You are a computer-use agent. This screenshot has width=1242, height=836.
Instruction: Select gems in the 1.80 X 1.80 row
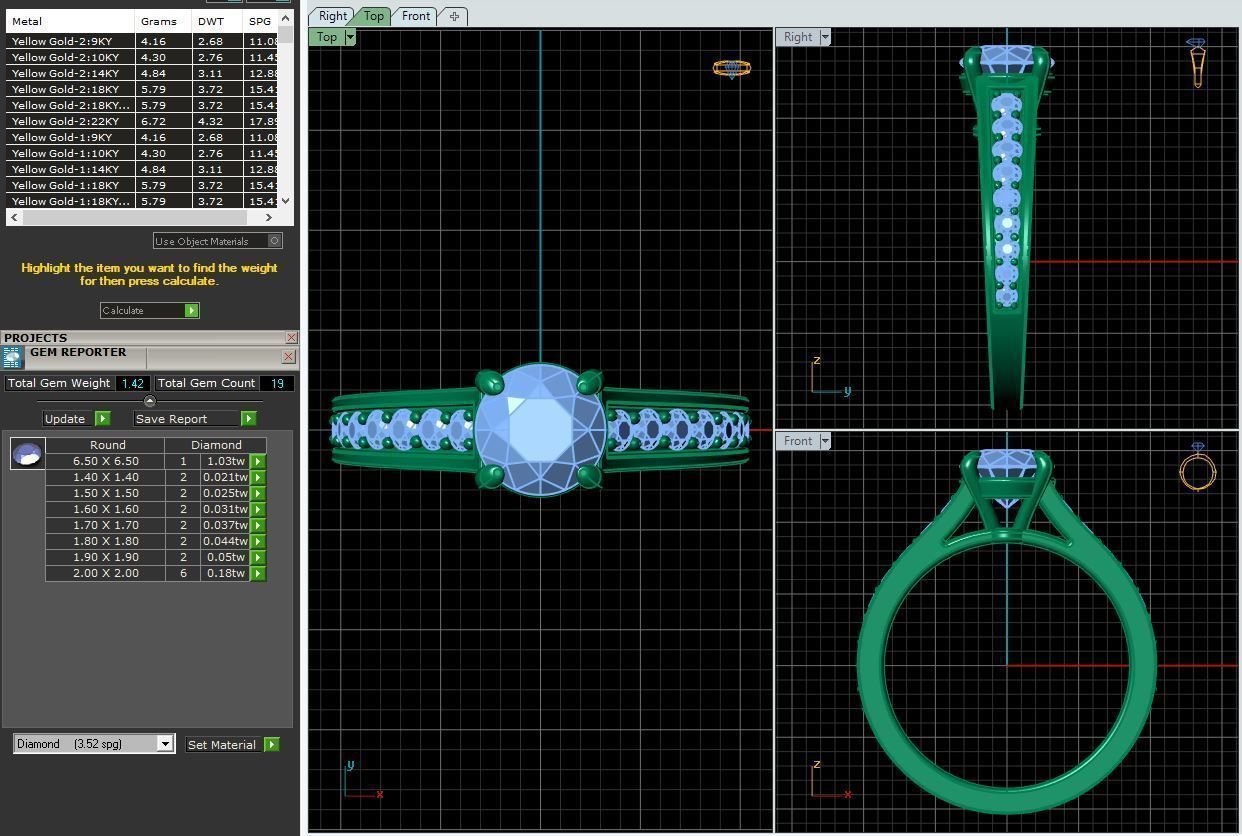[257, 541]
